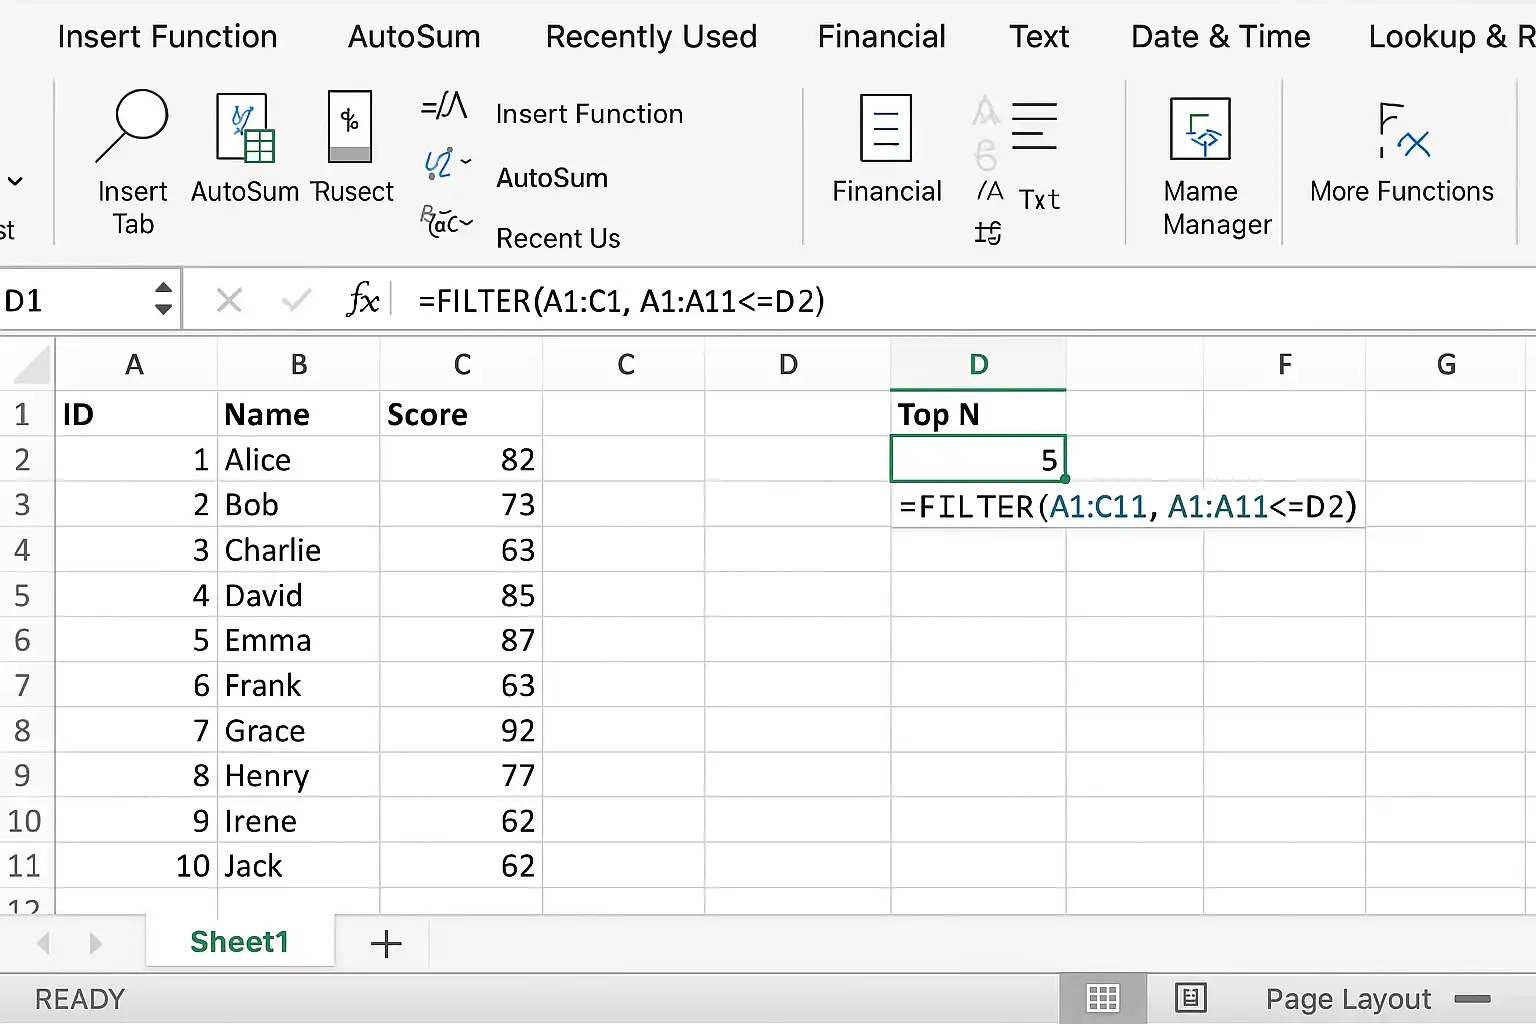
Task: Expand the chevron at the ribbon's left edge
Action: (15, 181)
